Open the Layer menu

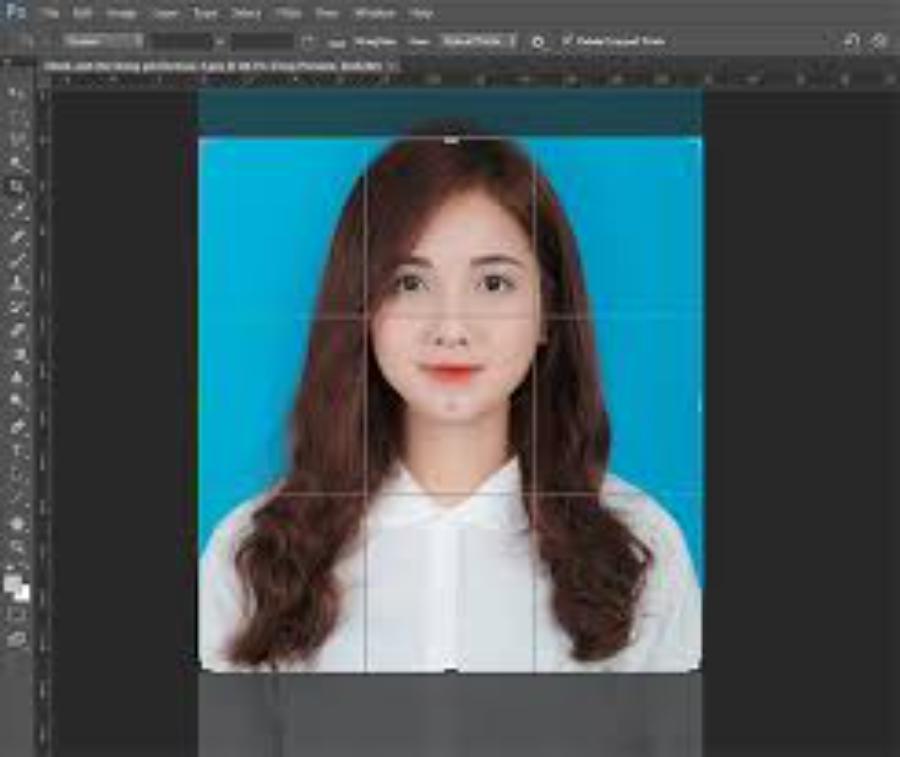pyautogui.click(x=165, y=13)
